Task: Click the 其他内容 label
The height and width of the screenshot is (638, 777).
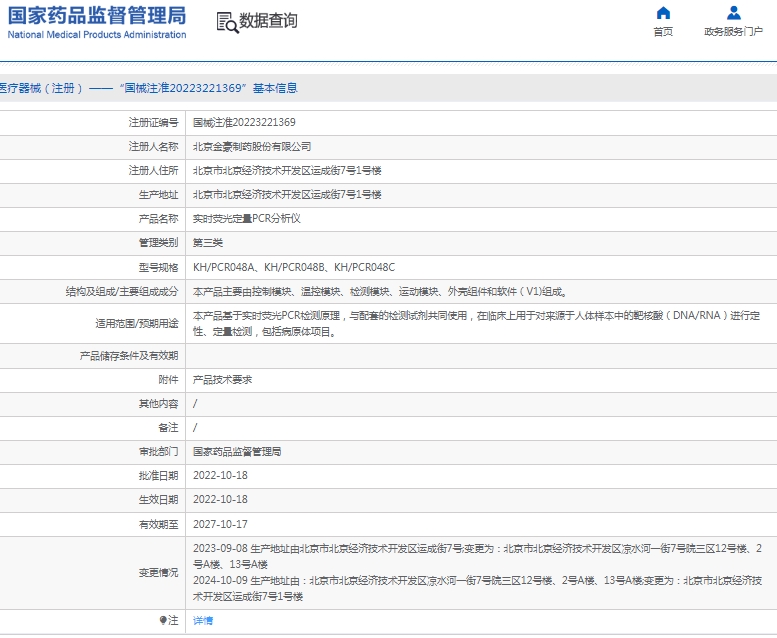Action: pyautogui.click(x=158, y=404)
